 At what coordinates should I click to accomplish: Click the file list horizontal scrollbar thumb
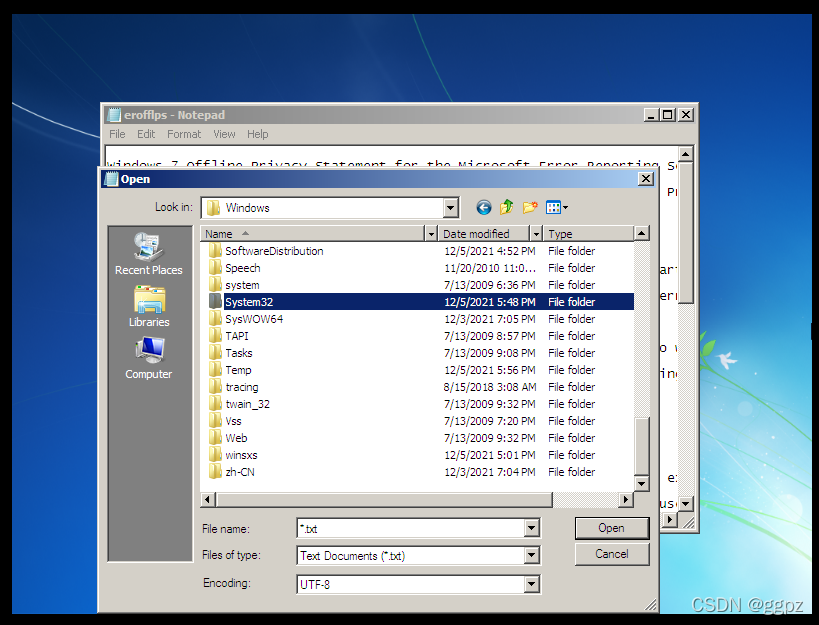point(384,500)
